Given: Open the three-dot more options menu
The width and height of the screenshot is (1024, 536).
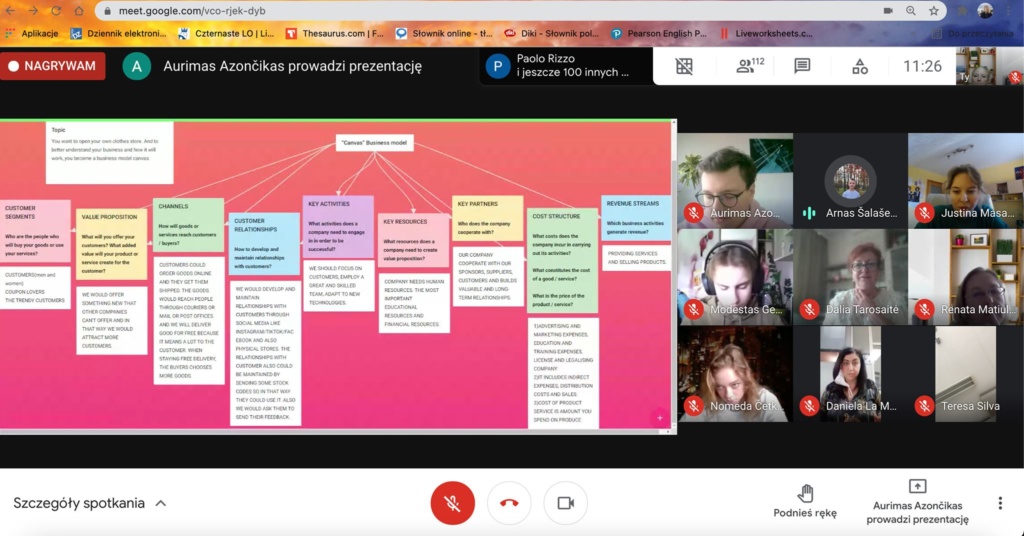Looking at the screenshot, I should [999, 503].
